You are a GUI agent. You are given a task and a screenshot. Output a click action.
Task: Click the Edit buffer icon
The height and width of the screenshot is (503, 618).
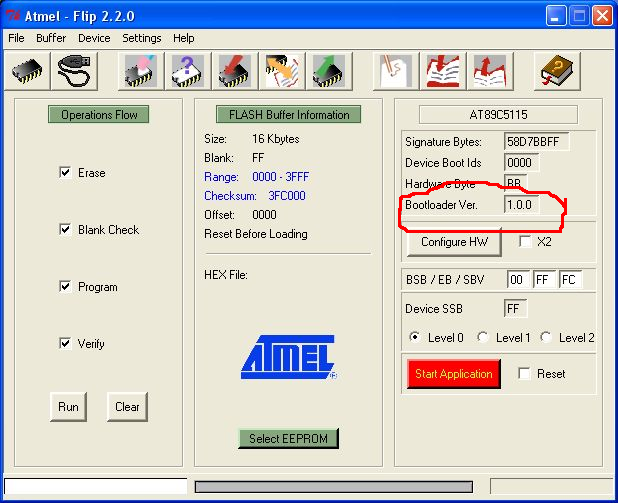coord(396,71)
